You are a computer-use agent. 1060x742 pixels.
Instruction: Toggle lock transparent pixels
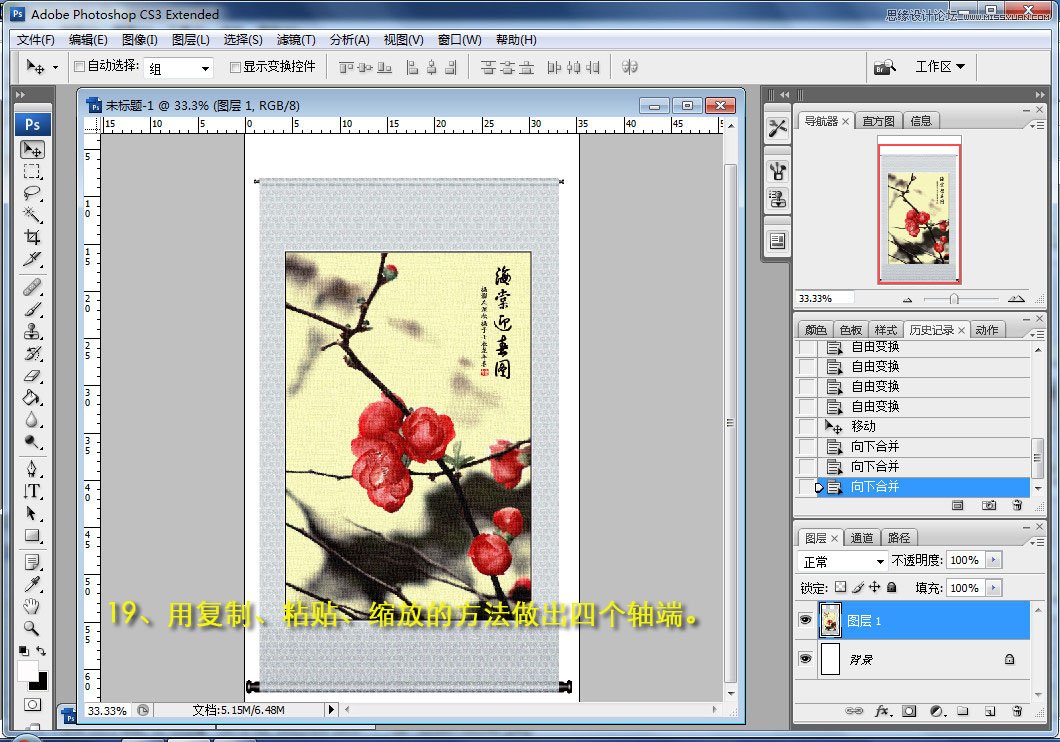[x=840, y=587]
